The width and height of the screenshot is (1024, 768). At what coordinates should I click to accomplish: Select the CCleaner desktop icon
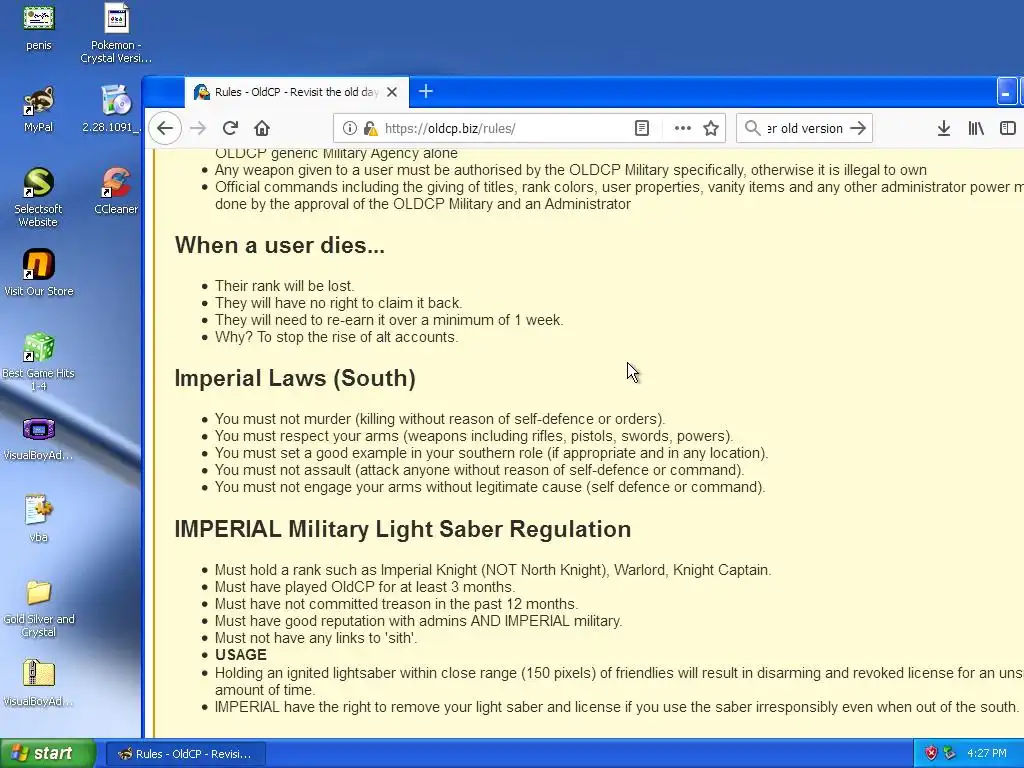tap(116, 191)
